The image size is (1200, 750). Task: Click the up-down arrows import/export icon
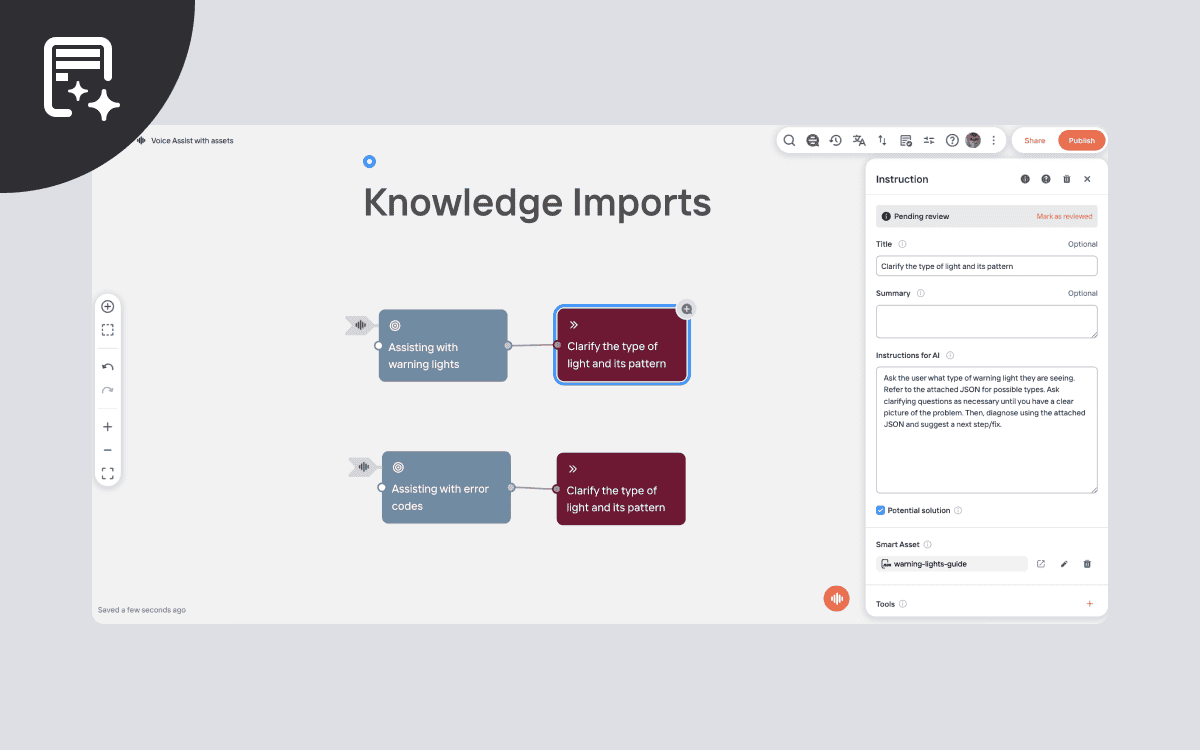tap(882, 141)
